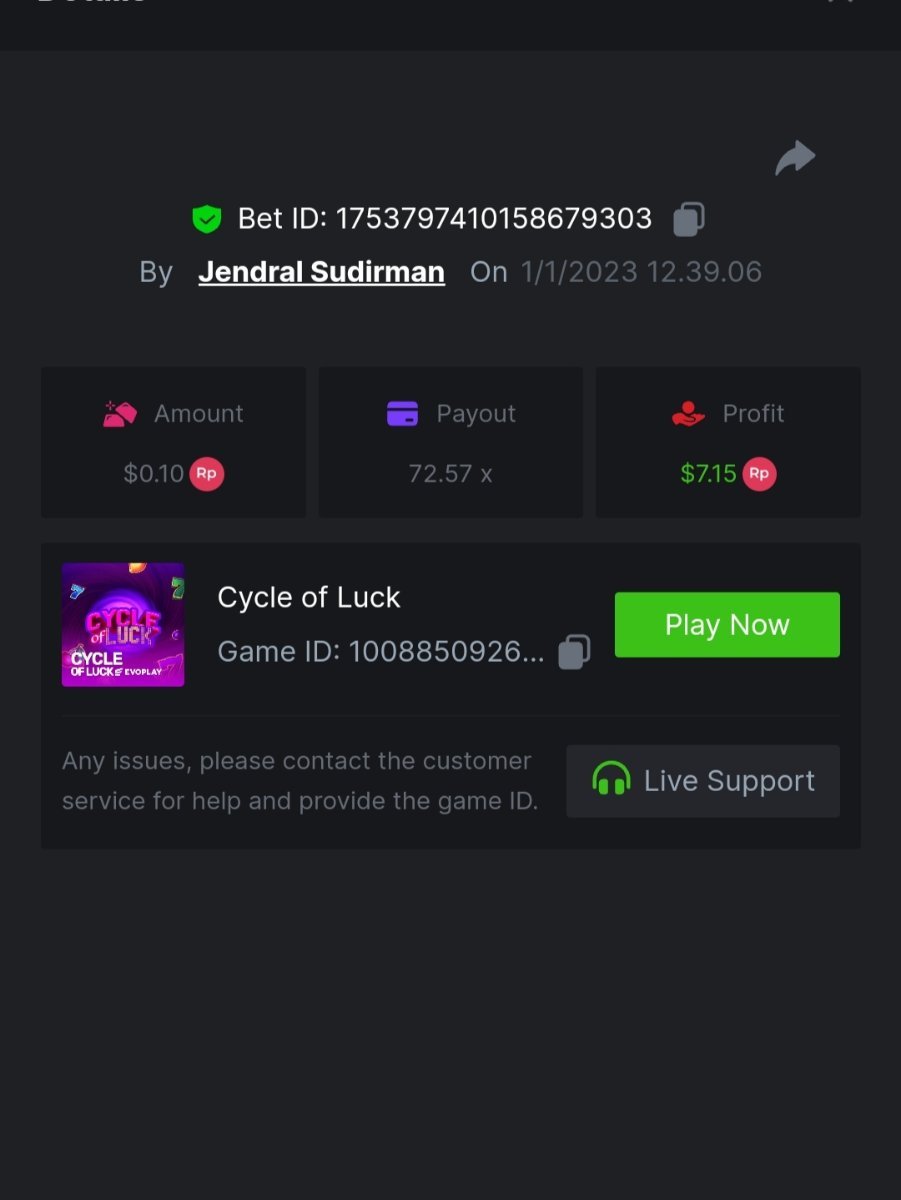This screenshot has width=901, height=1200.
Task: Click the 72.57 x payout value
Action: 450,473
